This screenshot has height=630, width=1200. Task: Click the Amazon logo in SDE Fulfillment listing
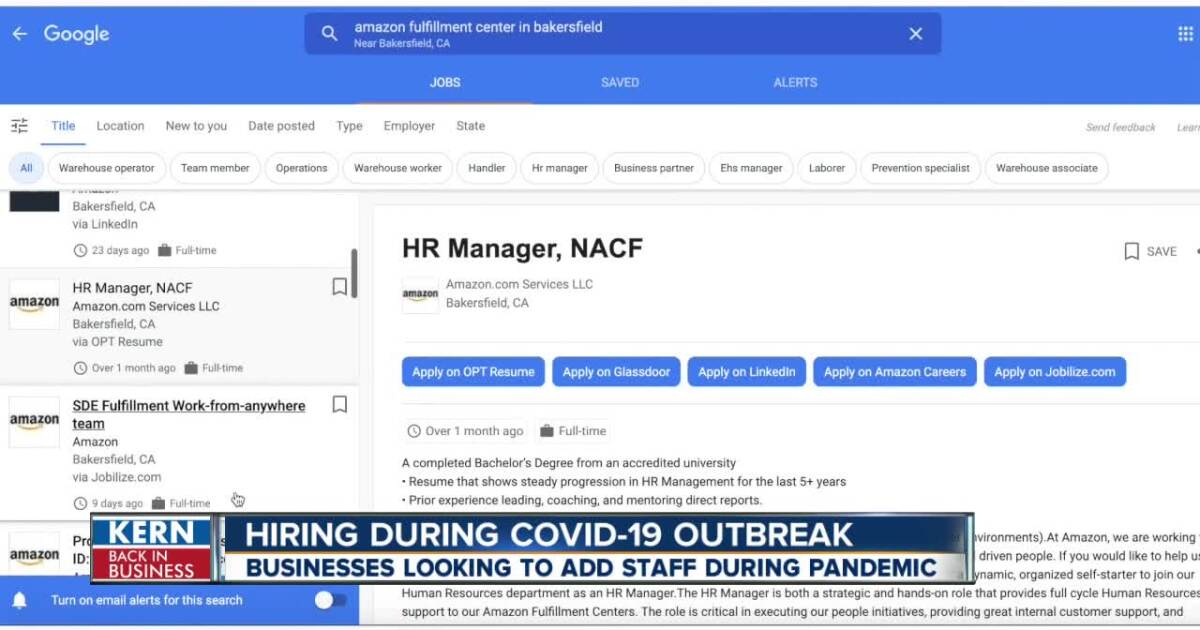tap(34, 421)
